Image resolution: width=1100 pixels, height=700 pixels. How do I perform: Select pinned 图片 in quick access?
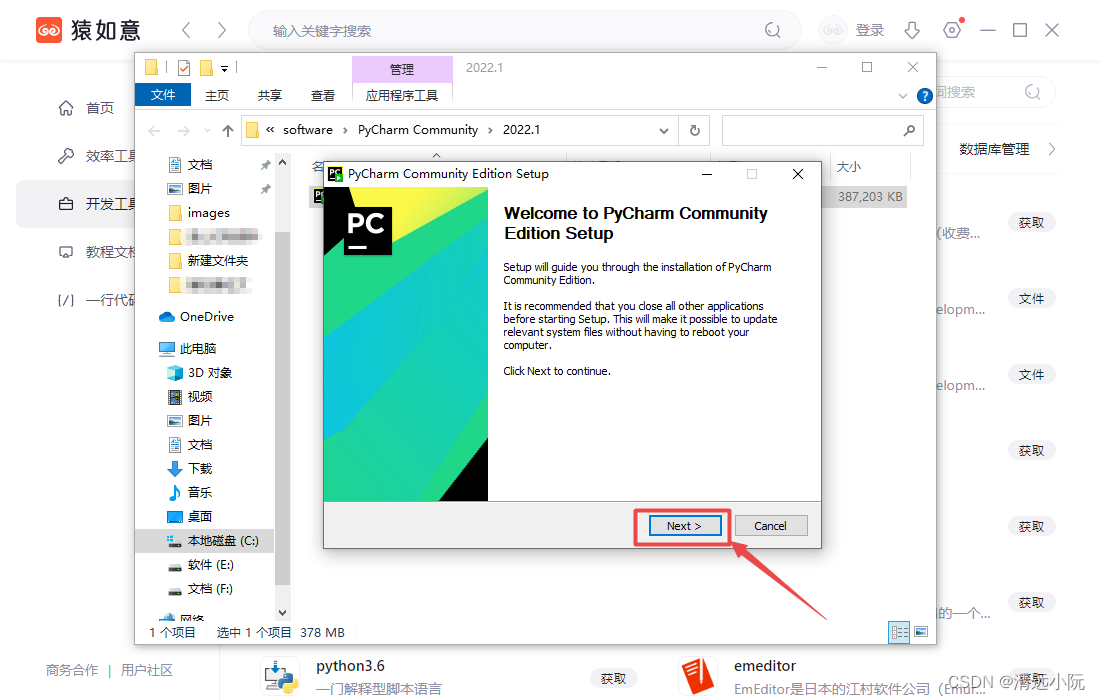[200, 189]
